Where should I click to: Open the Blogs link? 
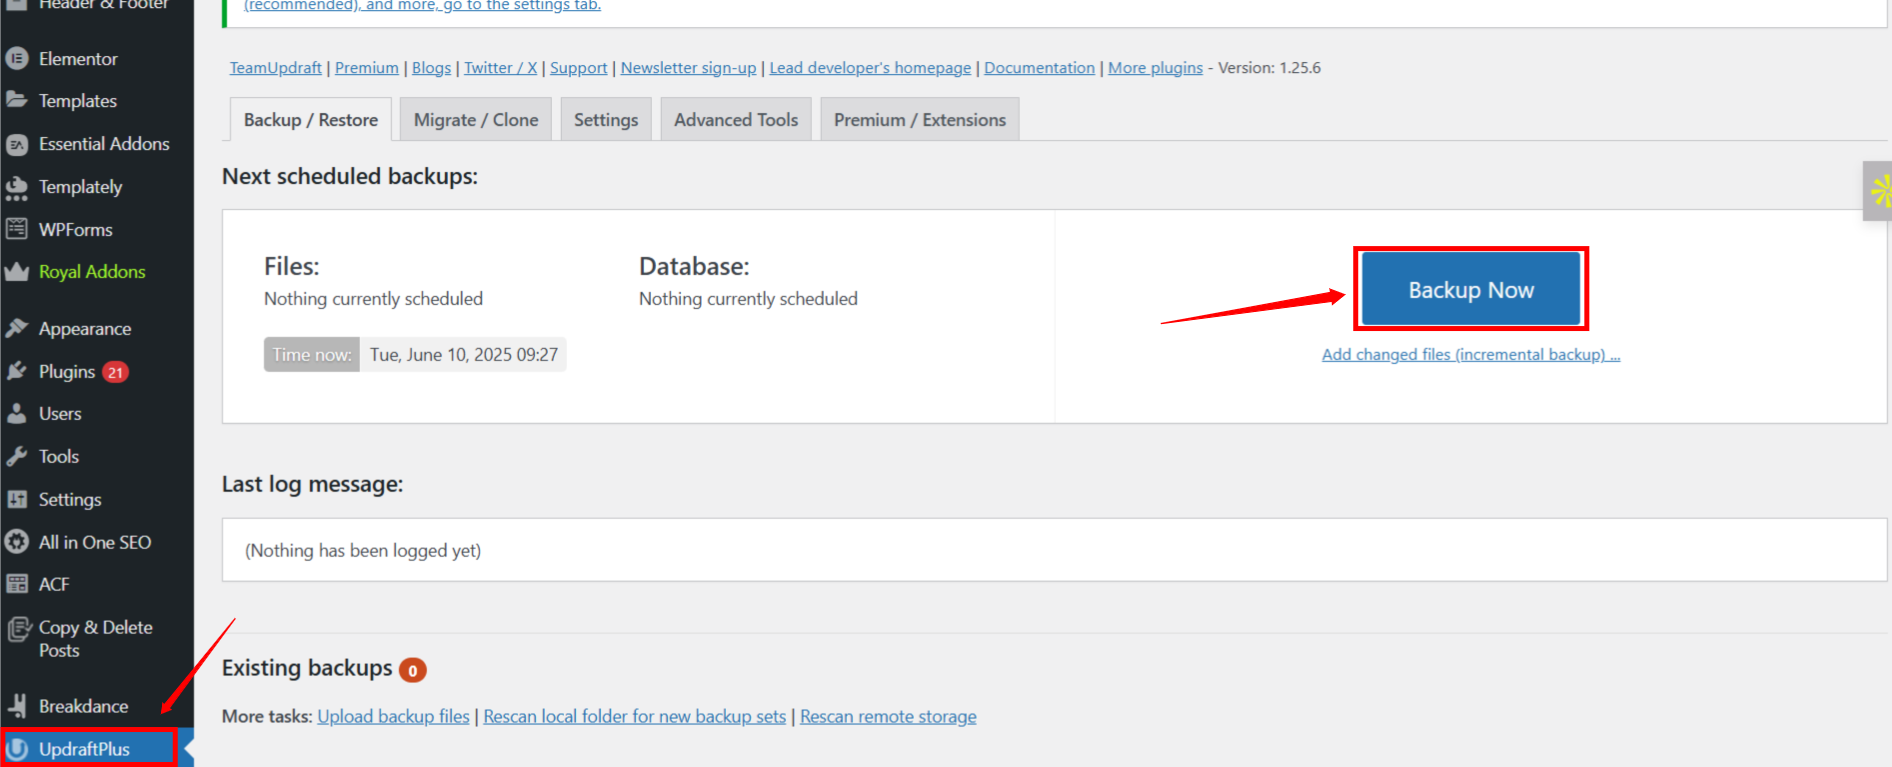point(431,67)
